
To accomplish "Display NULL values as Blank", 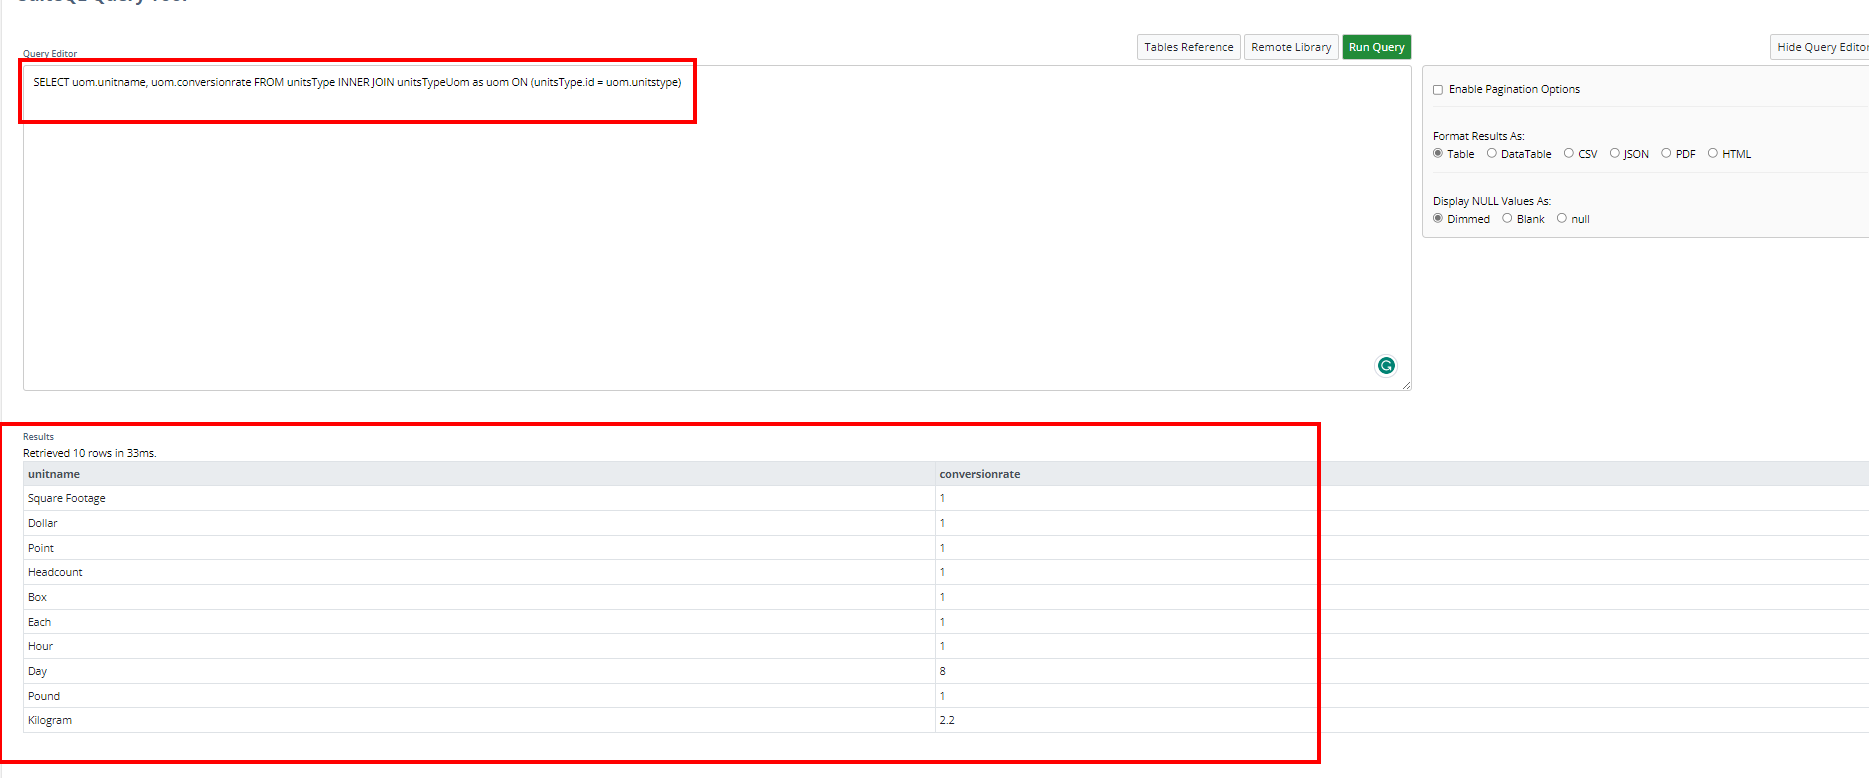I will tap(1507, 218).
